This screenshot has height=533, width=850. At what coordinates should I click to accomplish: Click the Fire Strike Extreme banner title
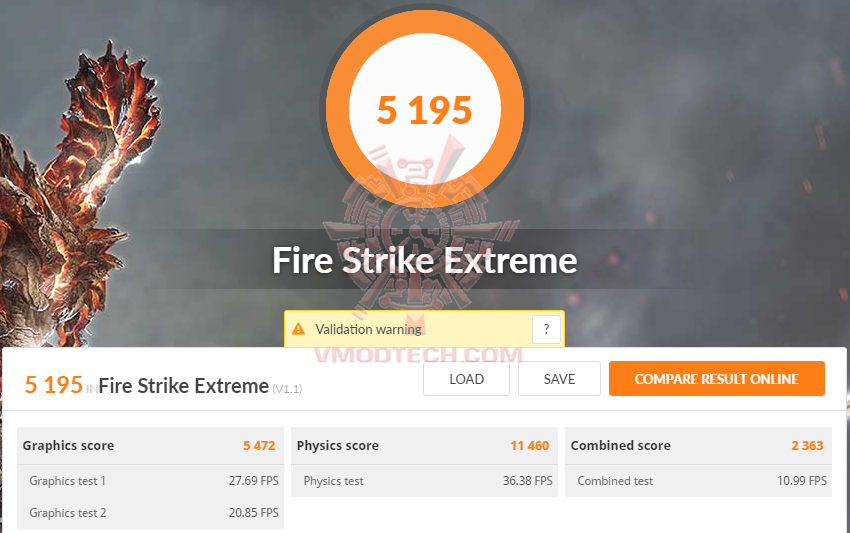424,260
